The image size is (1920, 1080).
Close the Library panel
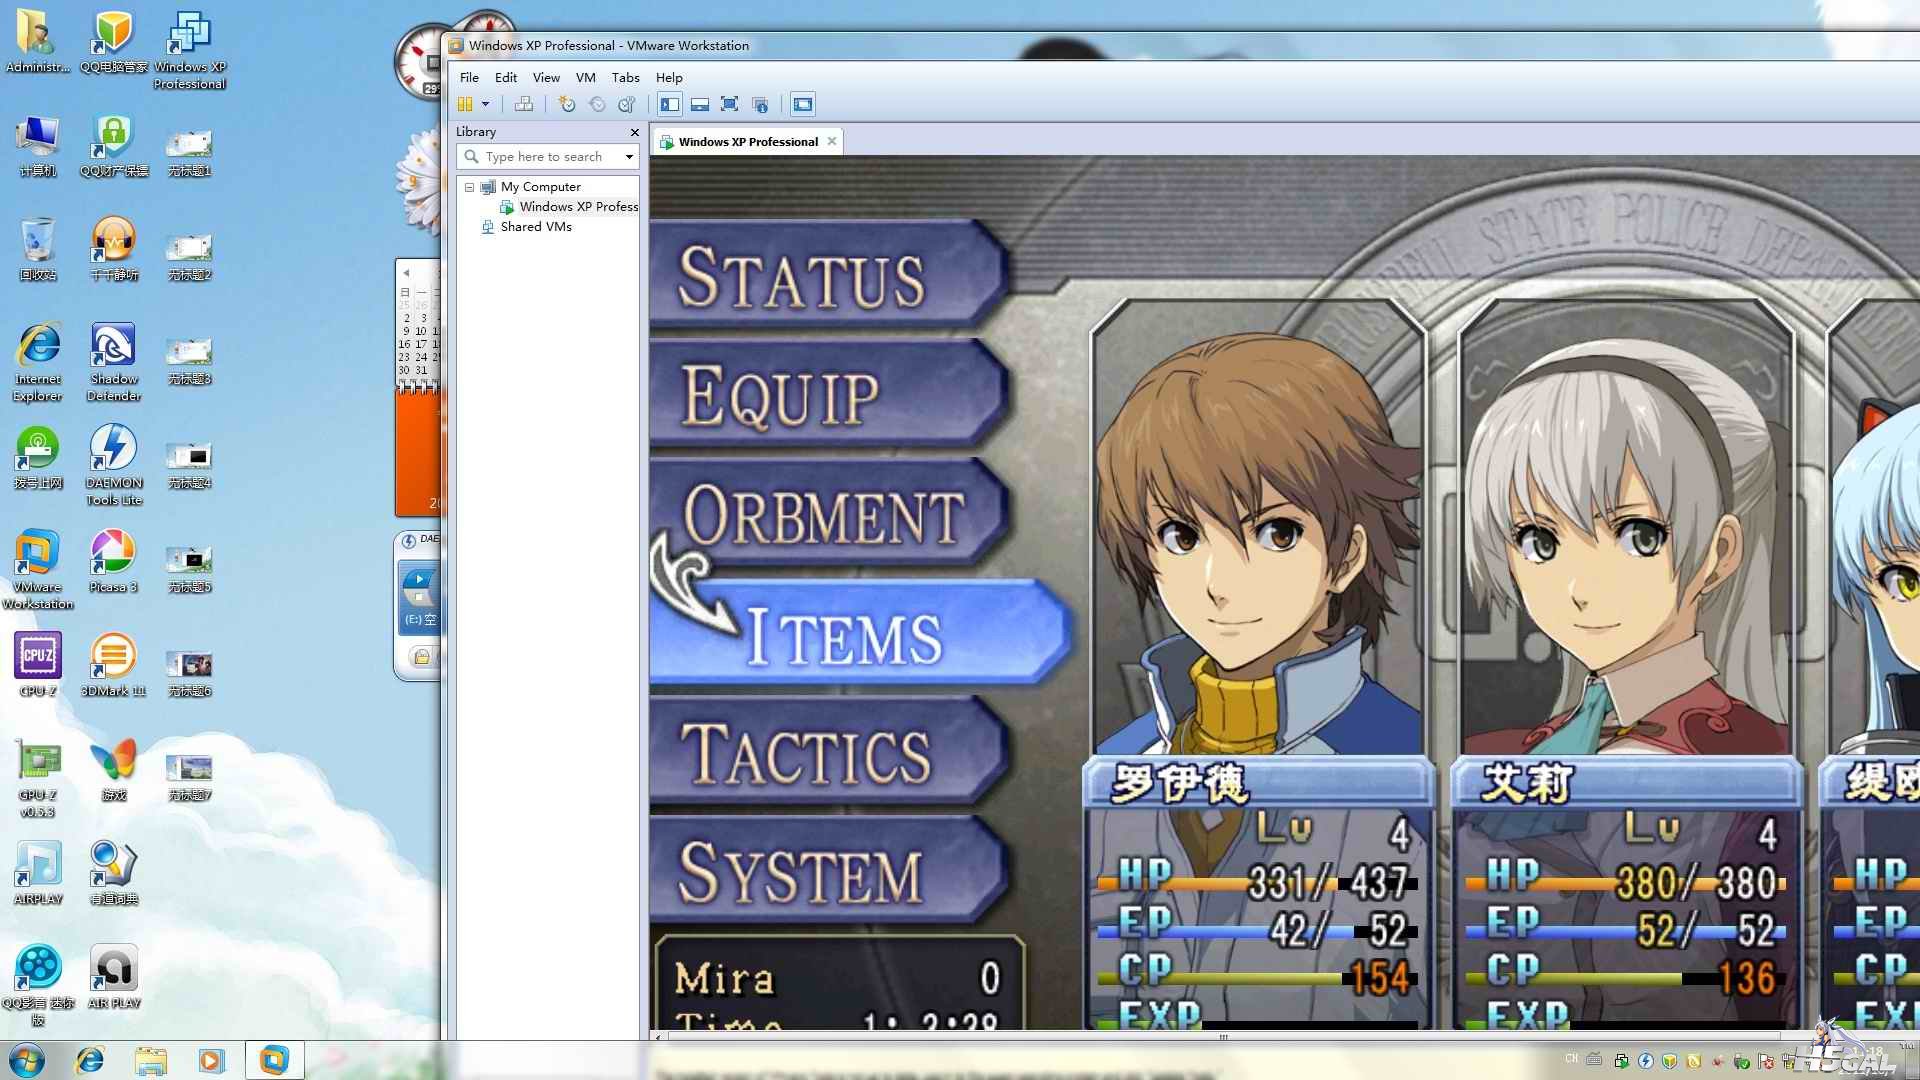634,132
